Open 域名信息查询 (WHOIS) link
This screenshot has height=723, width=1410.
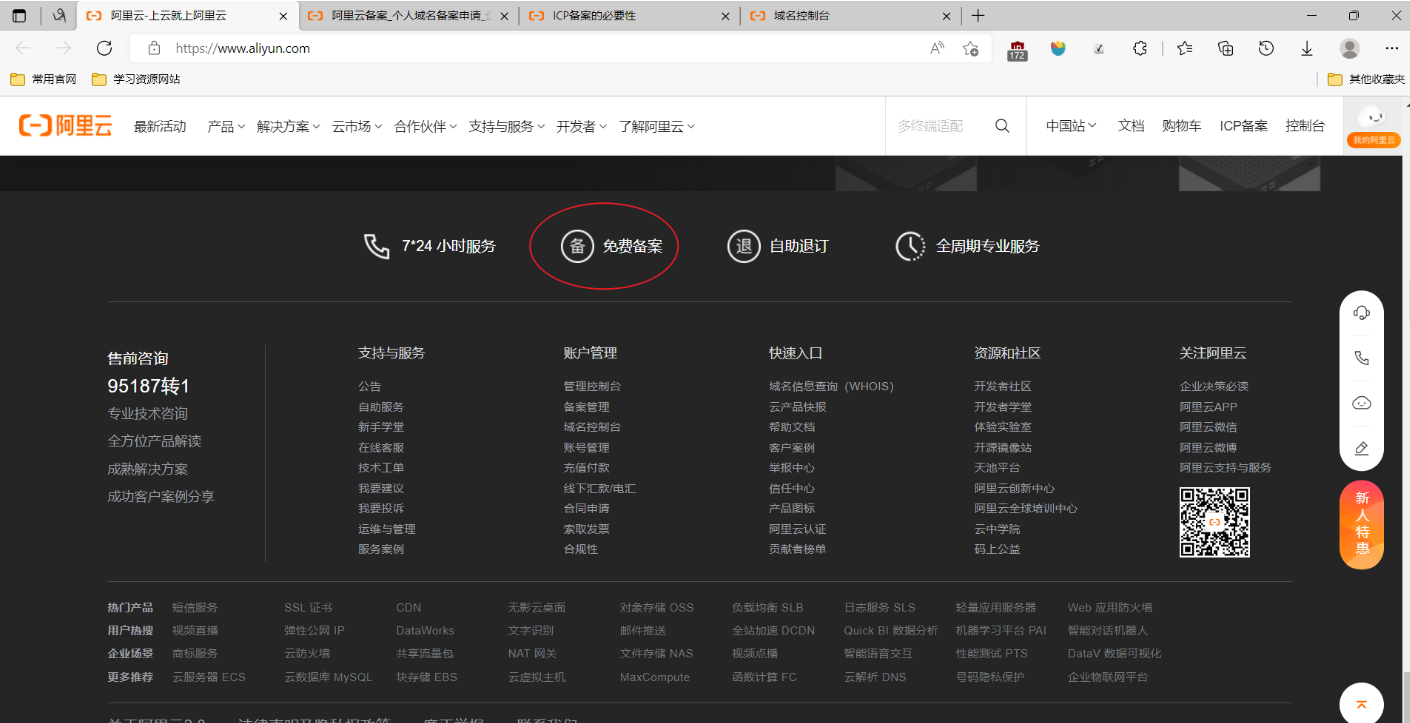click(x=831, y=386)
